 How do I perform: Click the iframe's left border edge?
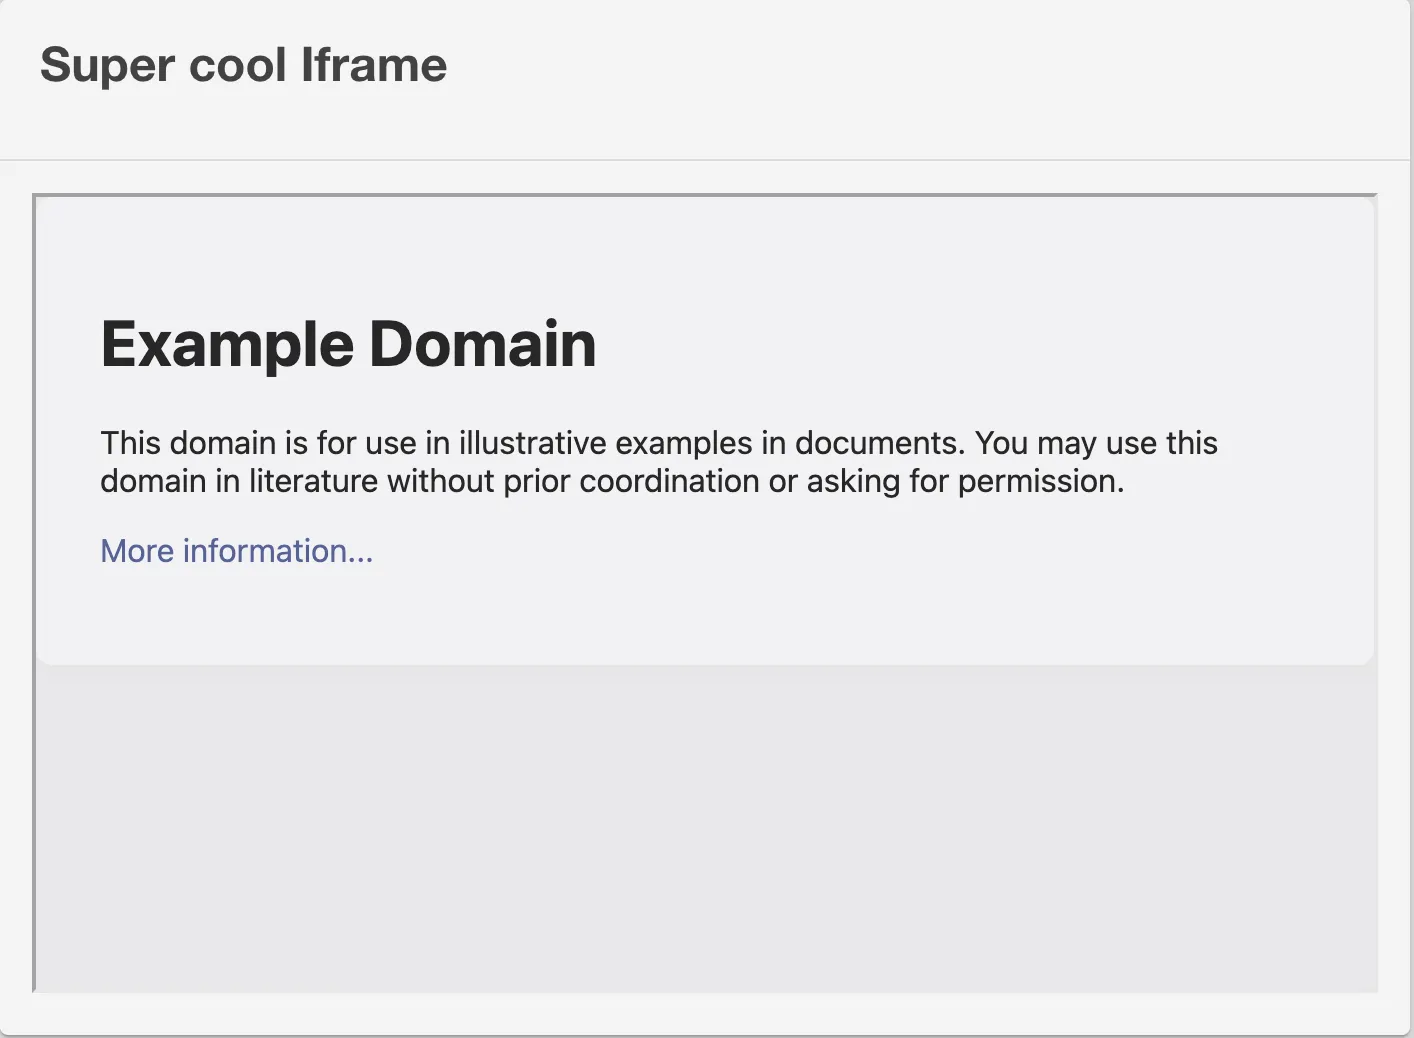(34, 600)
